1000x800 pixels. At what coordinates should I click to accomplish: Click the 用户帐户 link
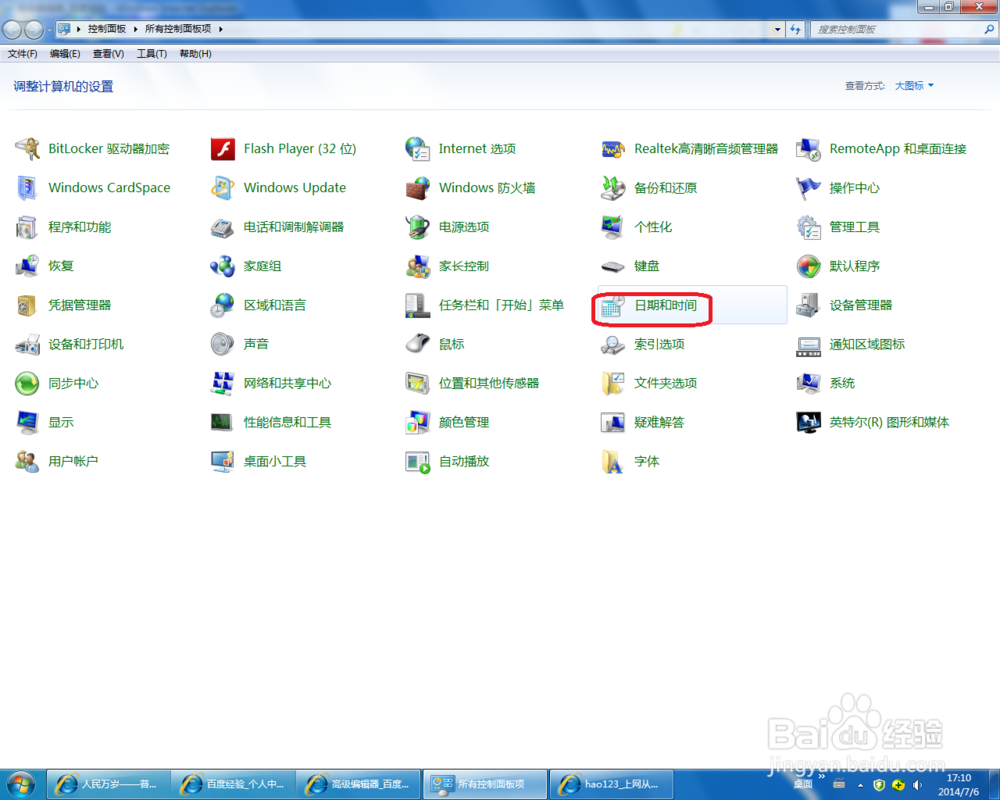tap(73, 461)
